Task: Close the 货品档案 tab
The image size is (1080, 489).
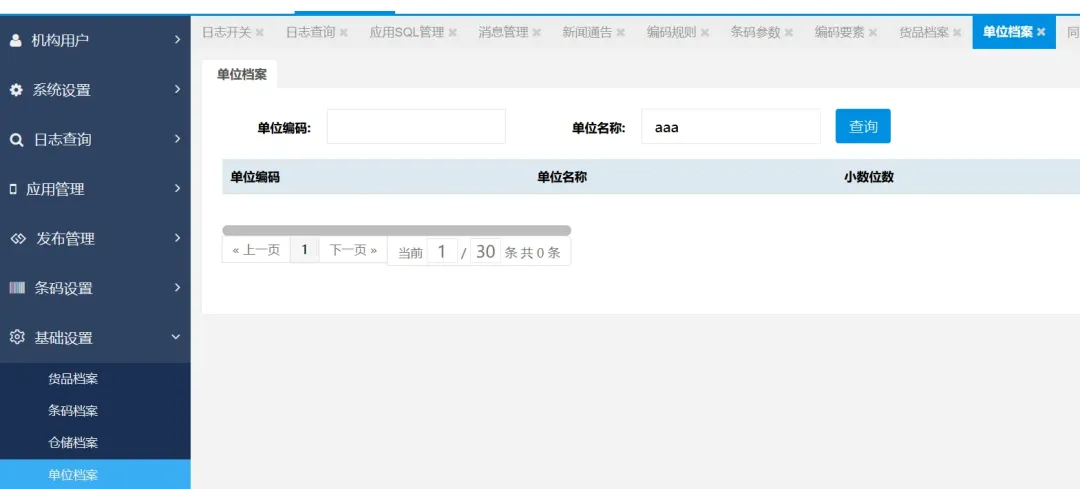Action: pos(957,32)
